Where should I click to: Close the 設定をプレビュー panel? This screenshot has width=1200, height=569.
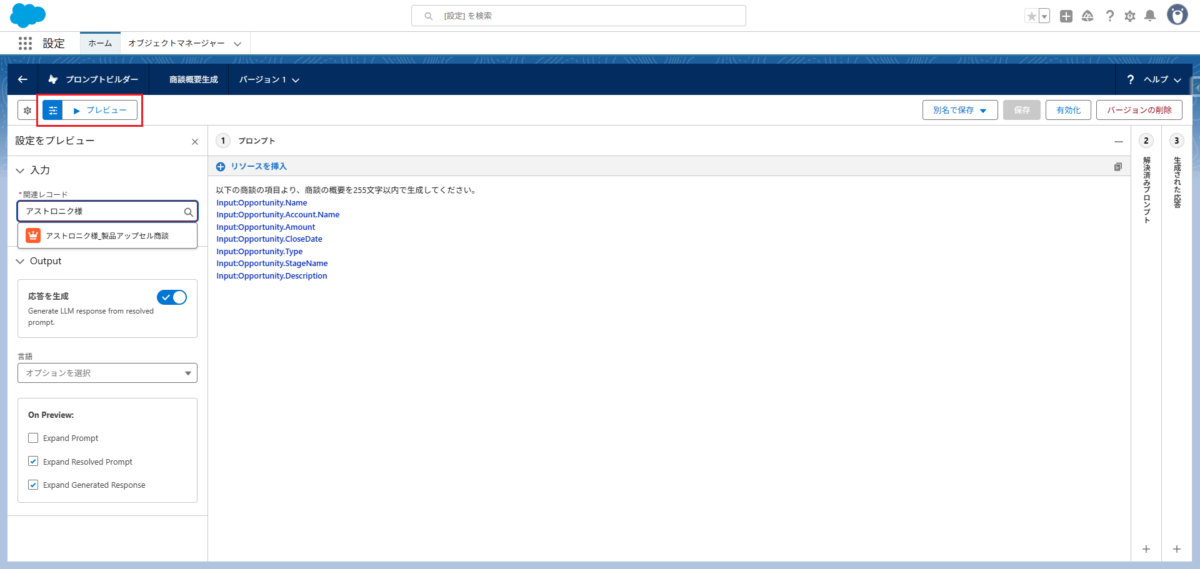pos(194,142)
